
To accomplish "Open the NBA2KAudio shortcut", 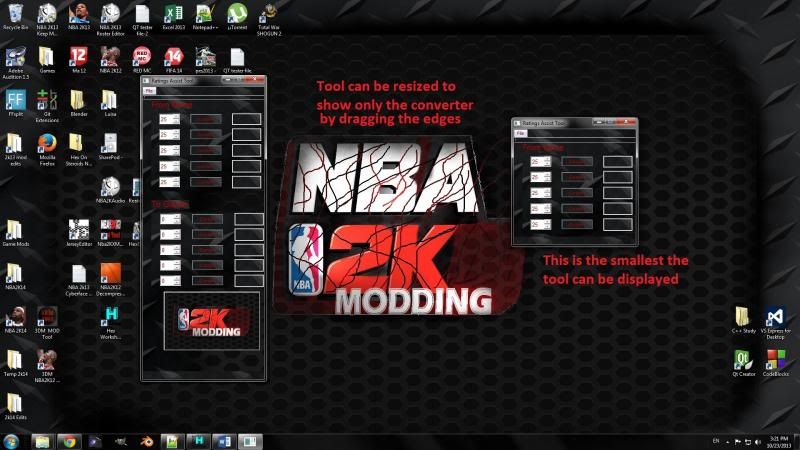I will pyautogui.click(x=110, y=190).
